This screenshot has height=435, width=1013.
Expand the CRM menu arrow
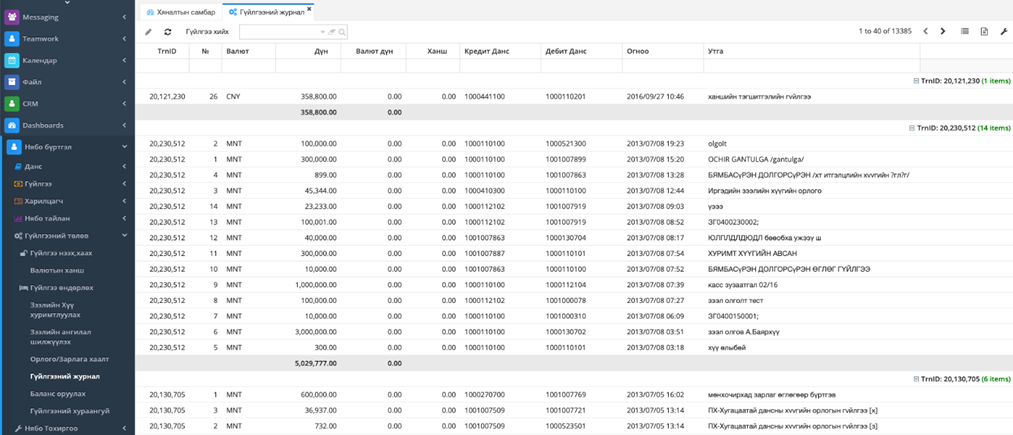pyautogui.click(x=124, y=103)
